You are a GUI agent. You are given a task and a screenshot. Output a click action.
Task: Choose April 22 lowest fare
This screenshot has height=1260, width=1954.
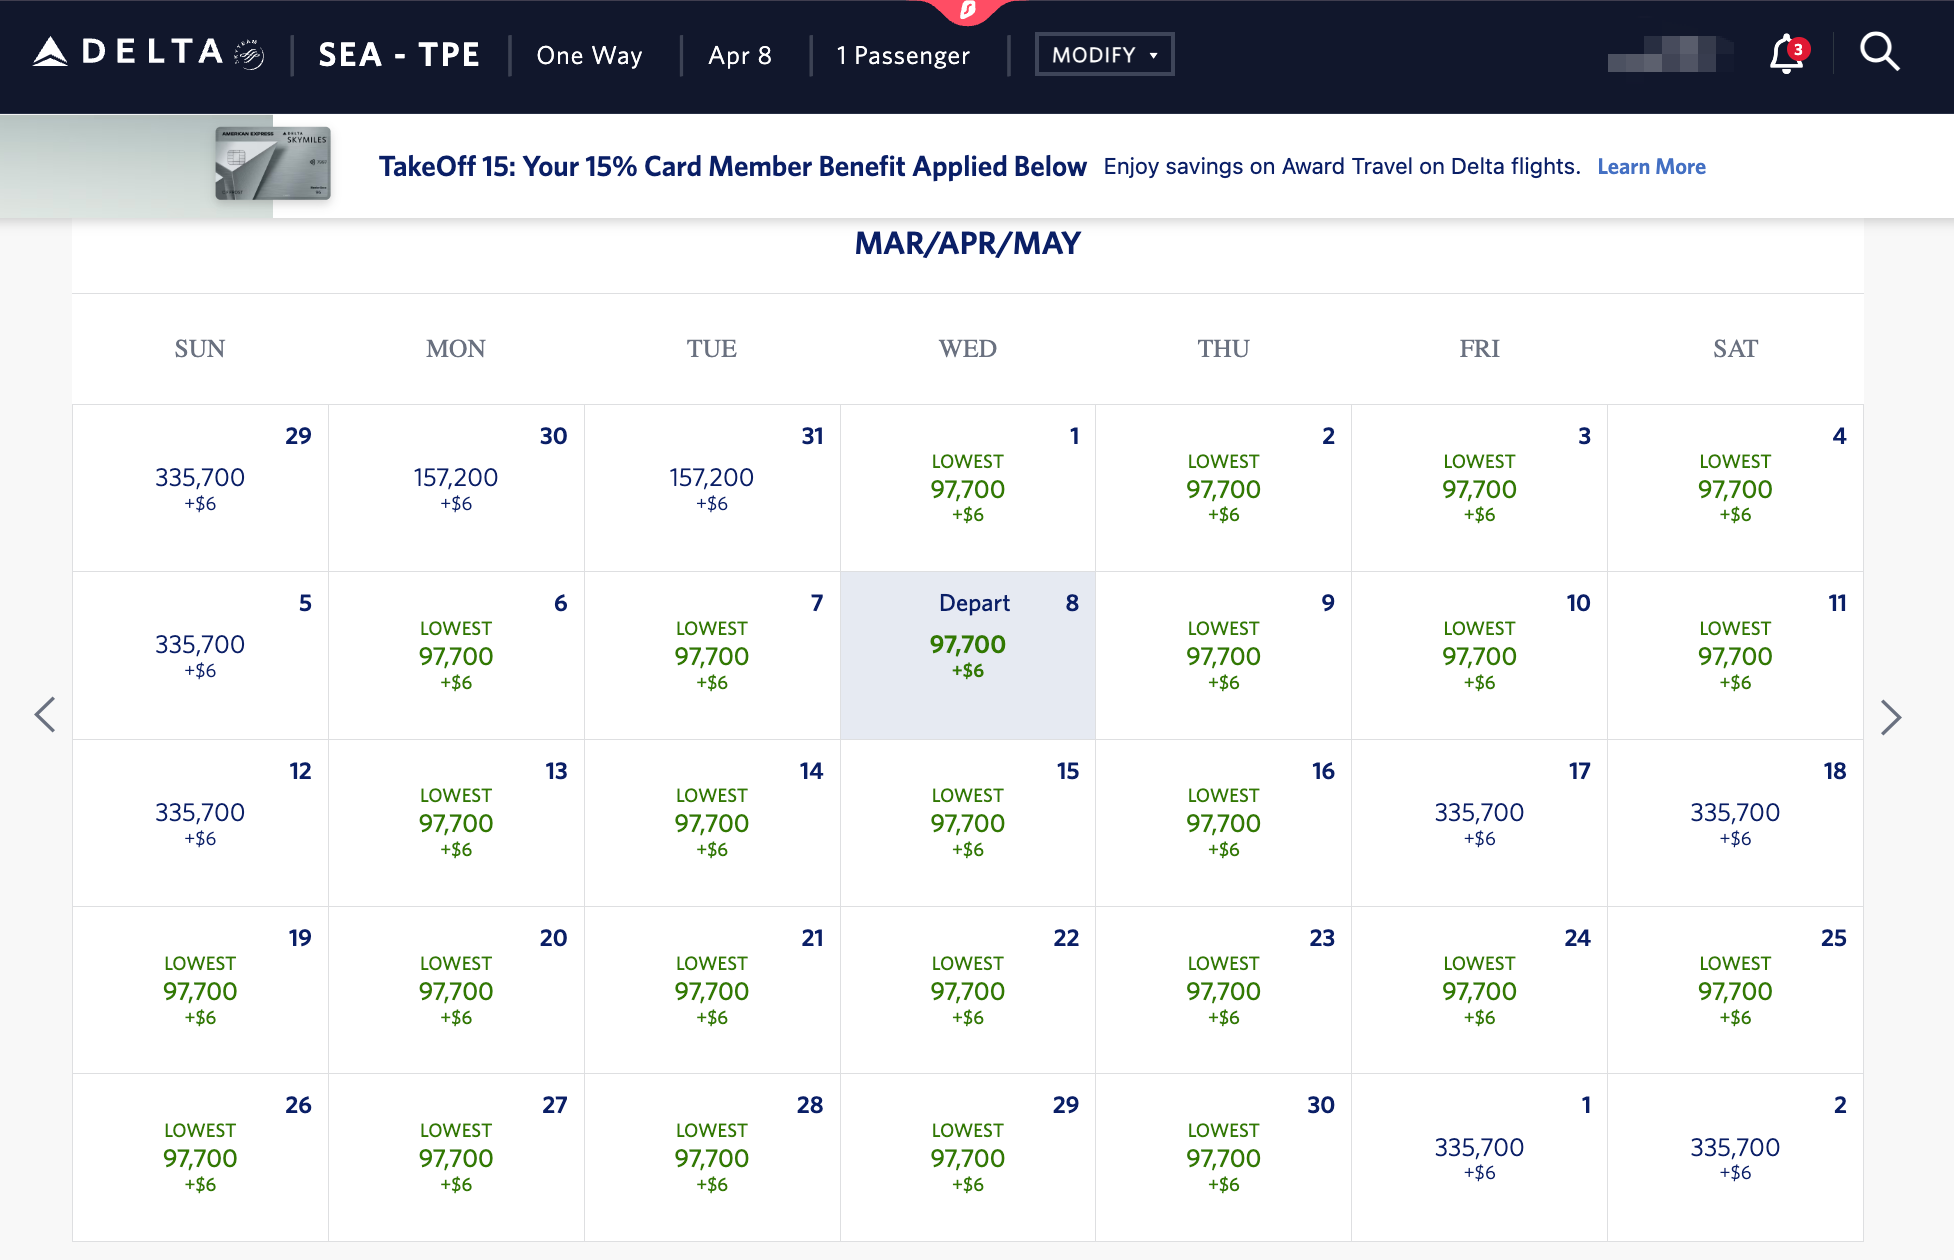[967, 990]
